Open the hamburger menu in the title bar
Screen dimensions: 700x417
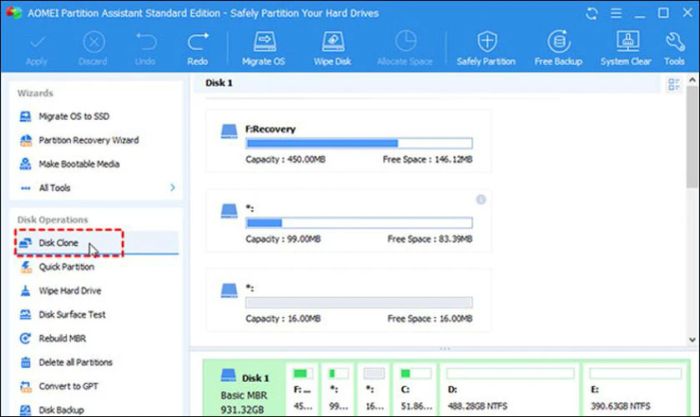point(616,13)
